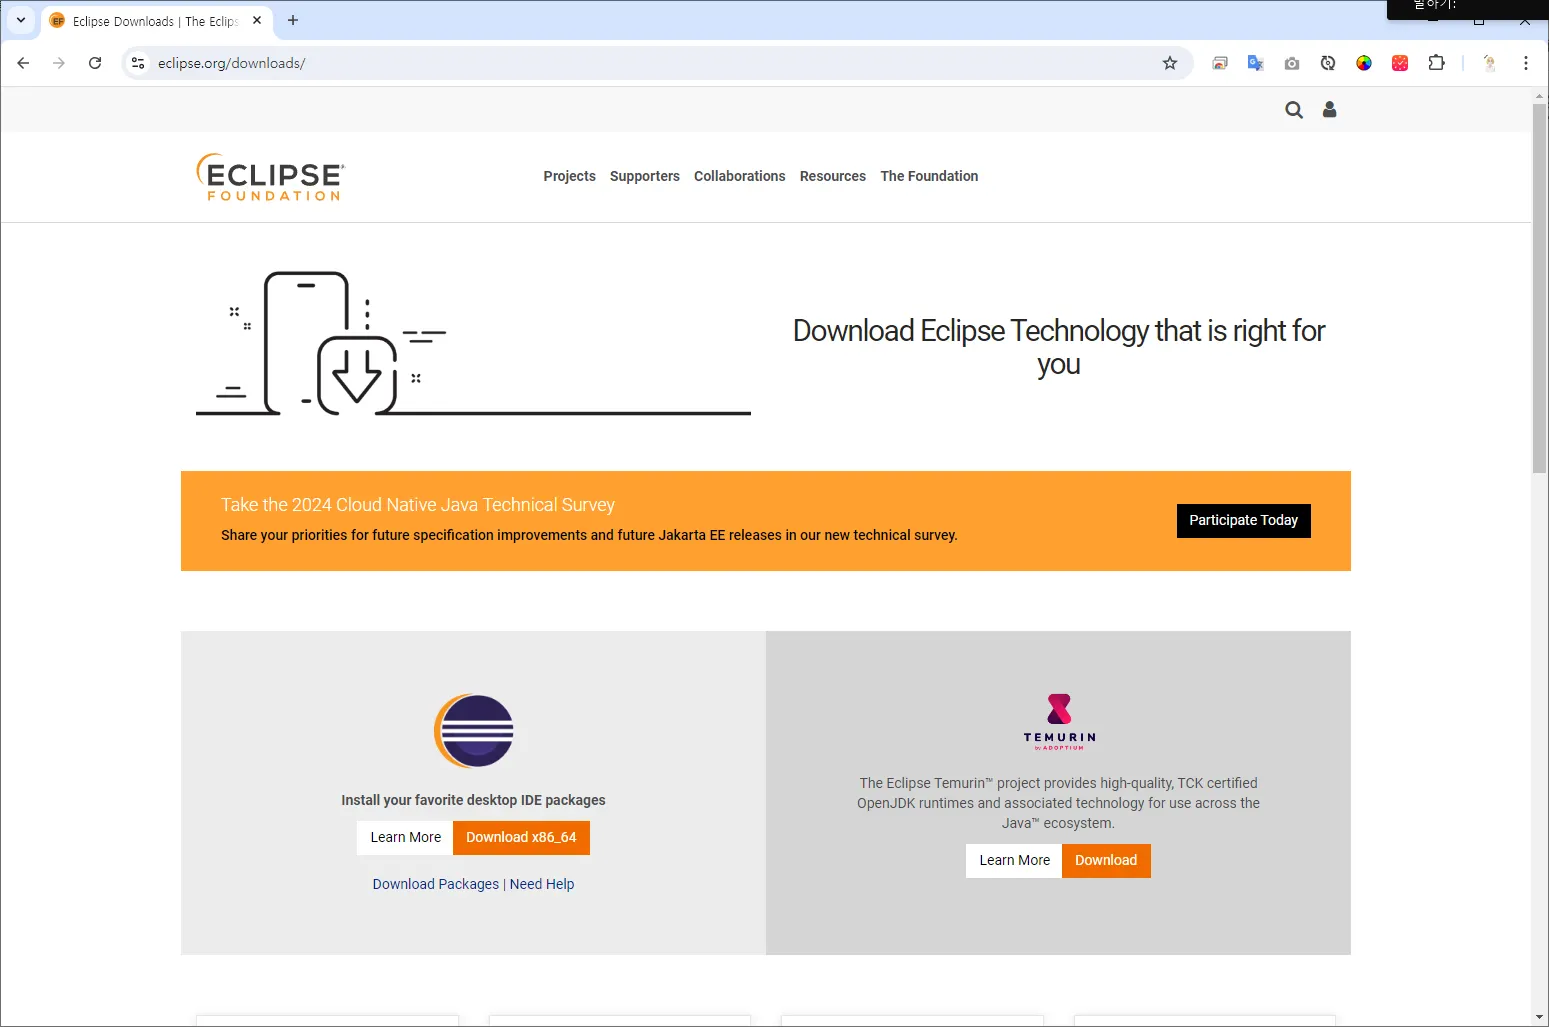Open the color wheel picker extension

pos(1364,63)
